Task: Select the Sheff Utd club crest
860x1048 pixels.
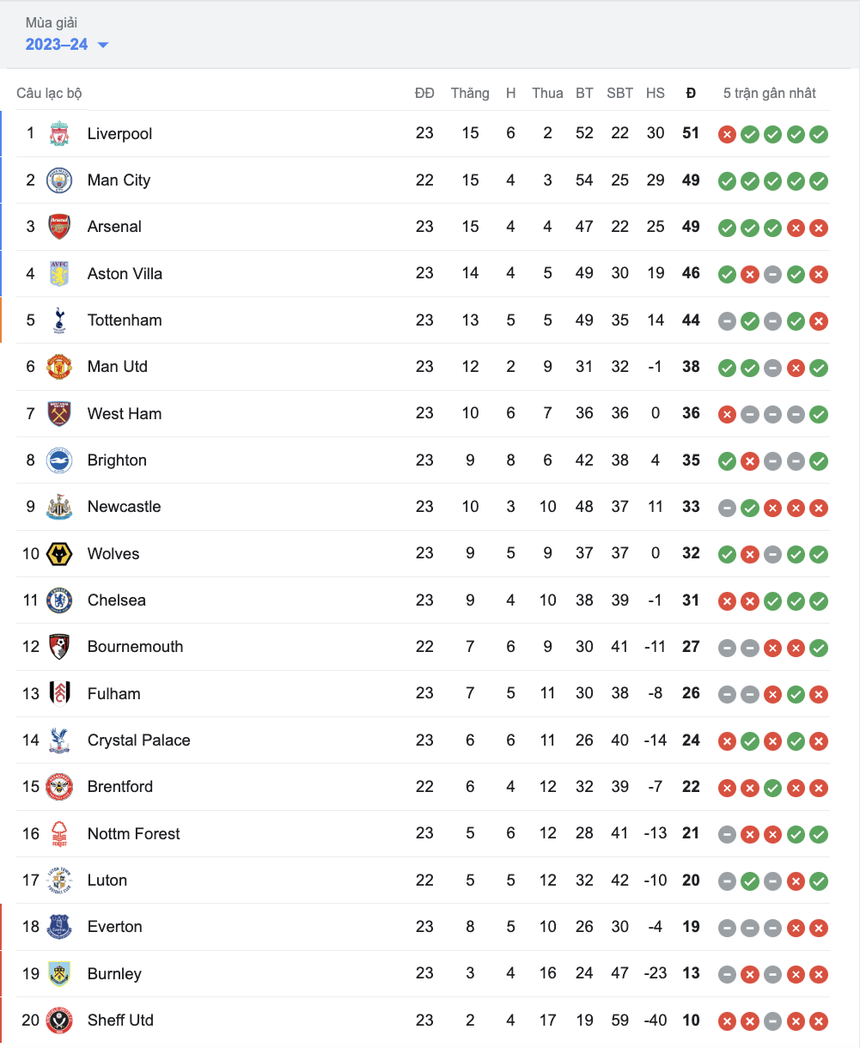Action: (x=59, y=1020)
